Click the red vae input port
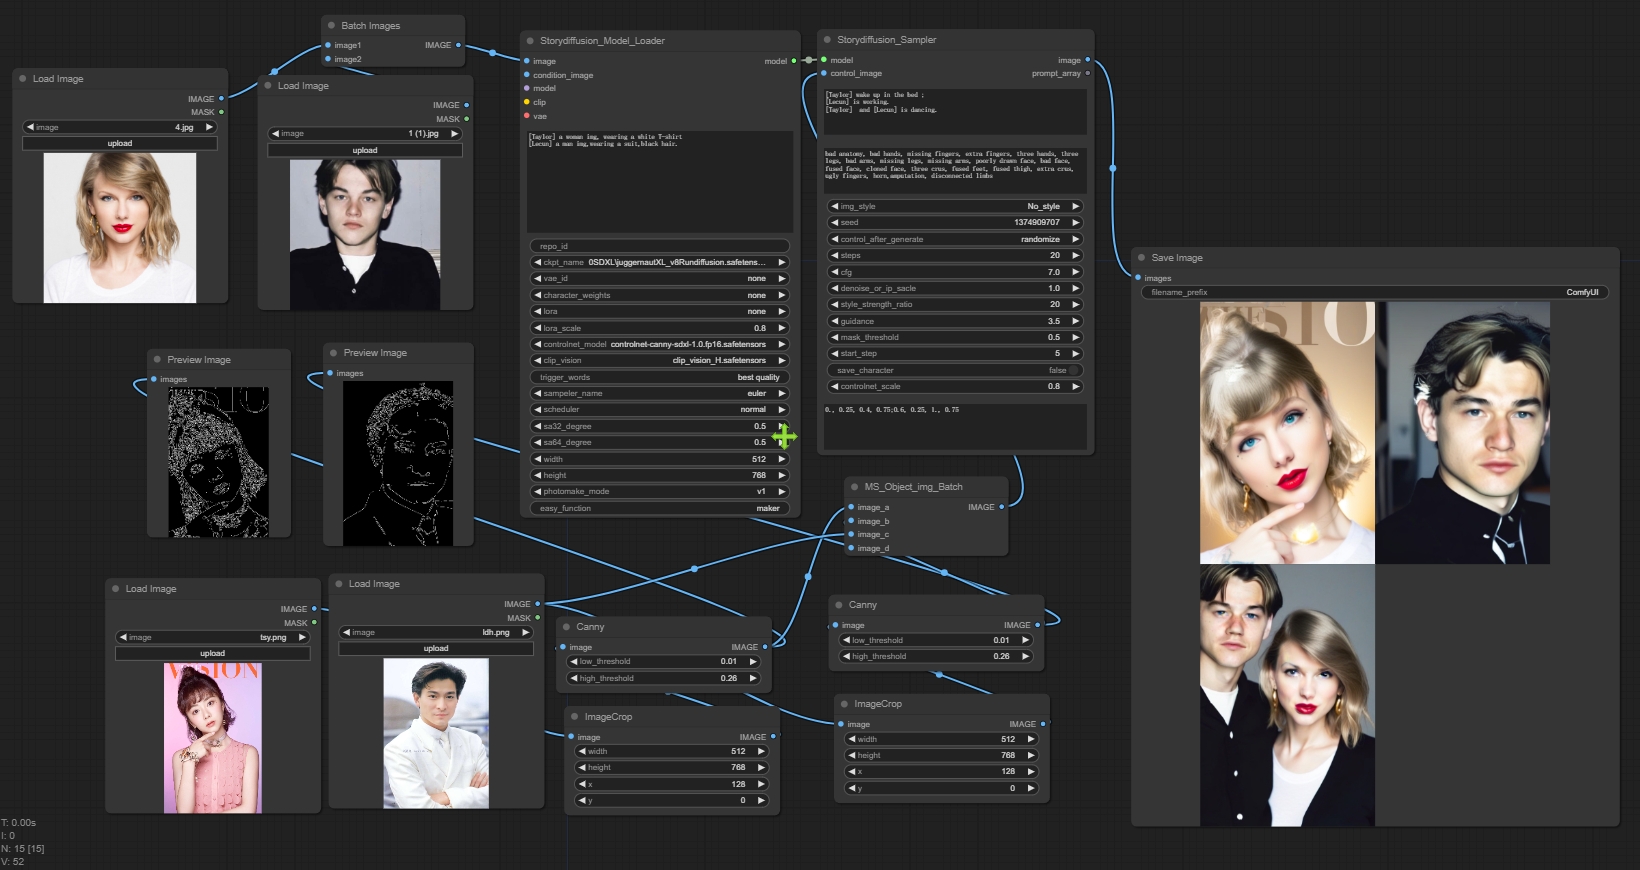The image size is (1640, 870). coord(527,116)
